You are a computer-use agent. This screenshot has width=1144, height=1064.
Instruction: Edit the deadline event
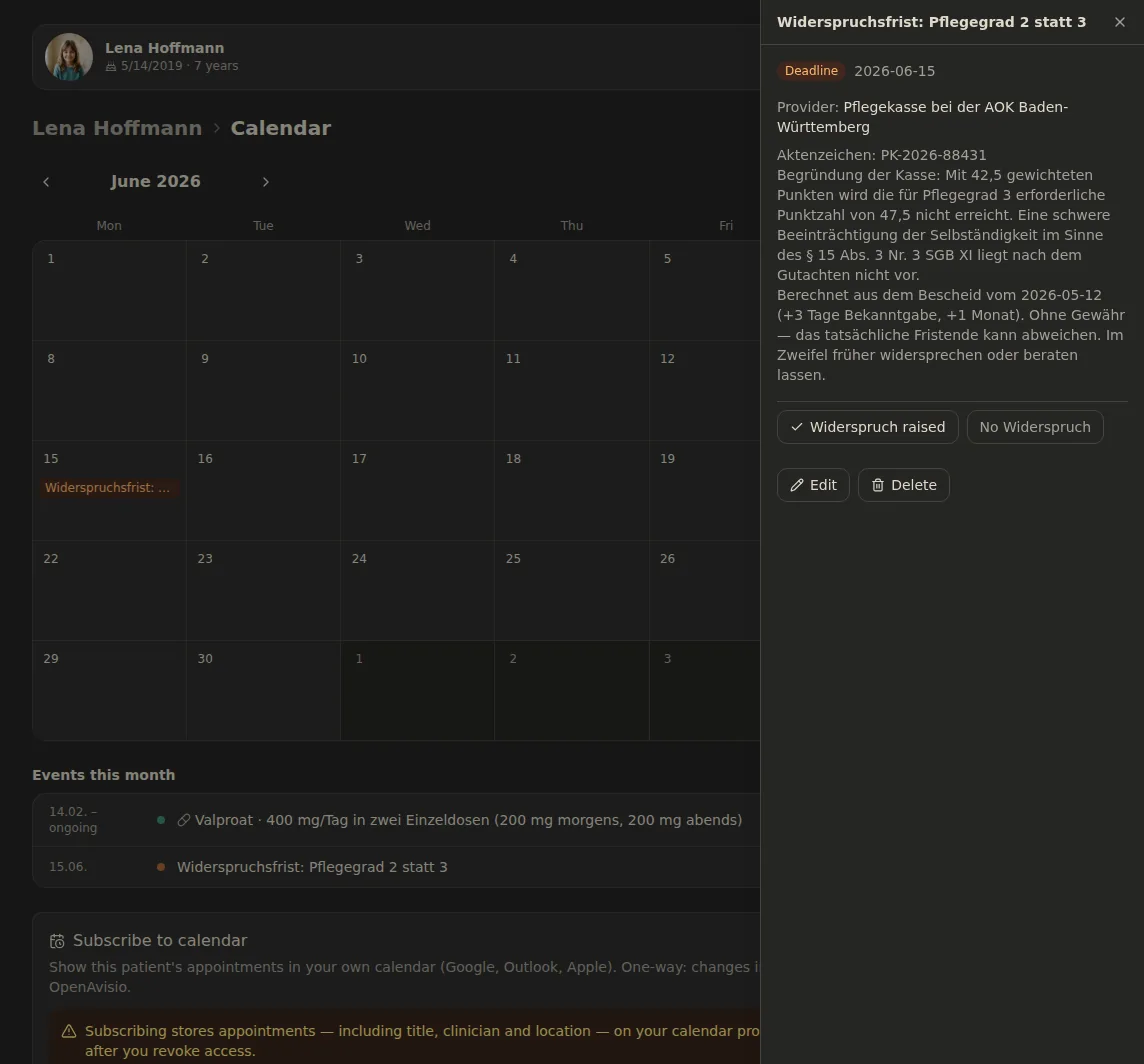click(x=813, y=485)
